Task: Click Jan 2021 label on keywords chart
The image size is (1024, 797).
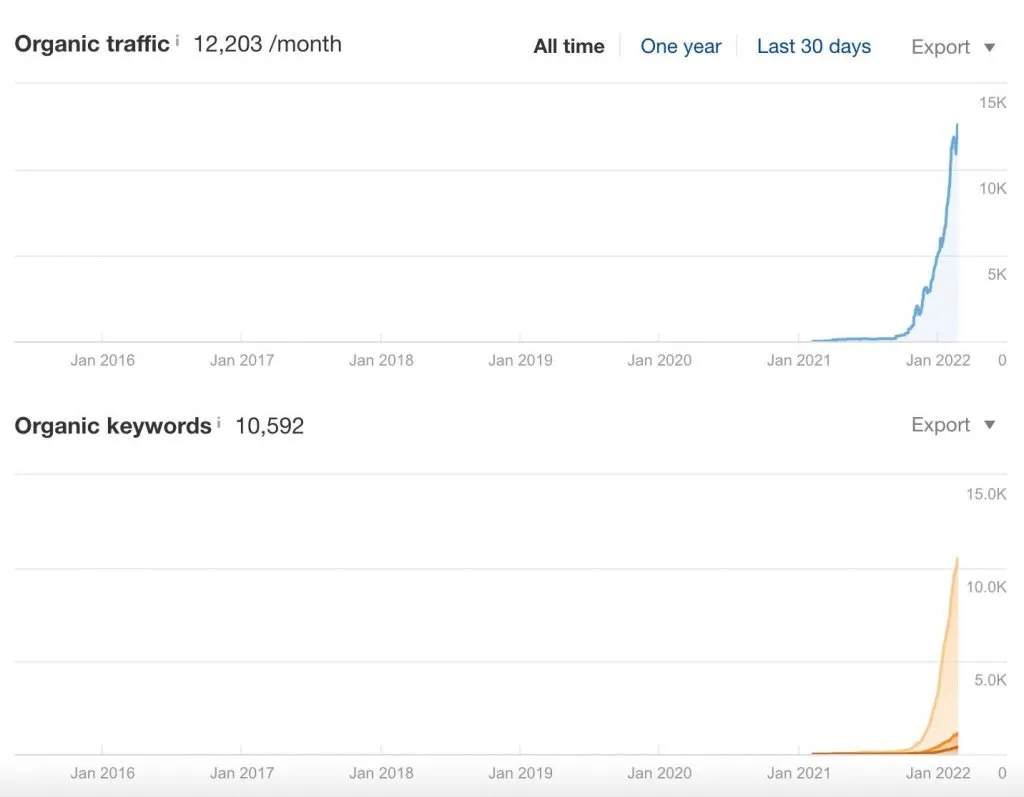Action: [799, 773]
